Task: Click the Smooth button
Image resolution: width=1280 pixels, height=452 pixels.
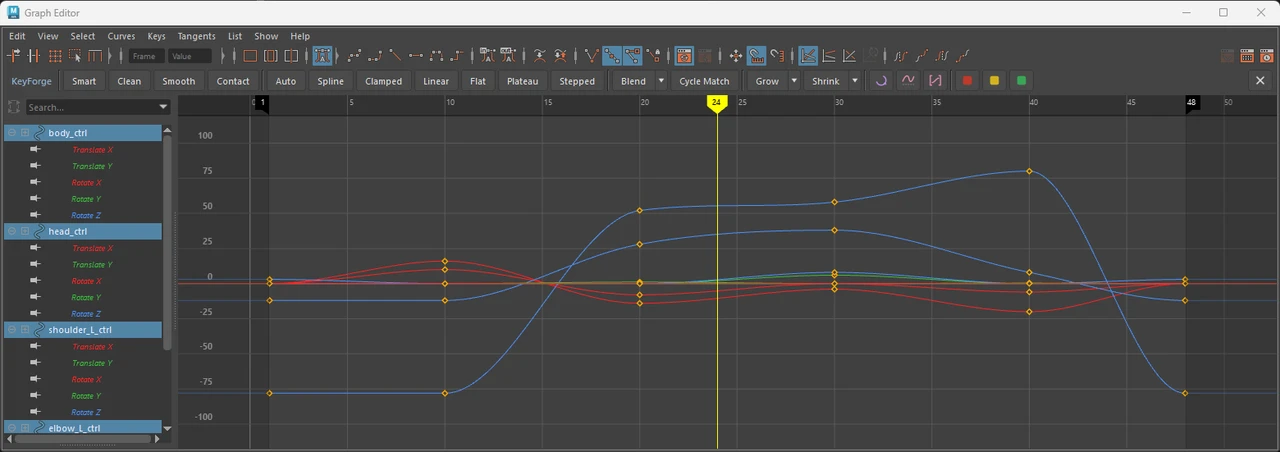Action: tap(178, 81)
